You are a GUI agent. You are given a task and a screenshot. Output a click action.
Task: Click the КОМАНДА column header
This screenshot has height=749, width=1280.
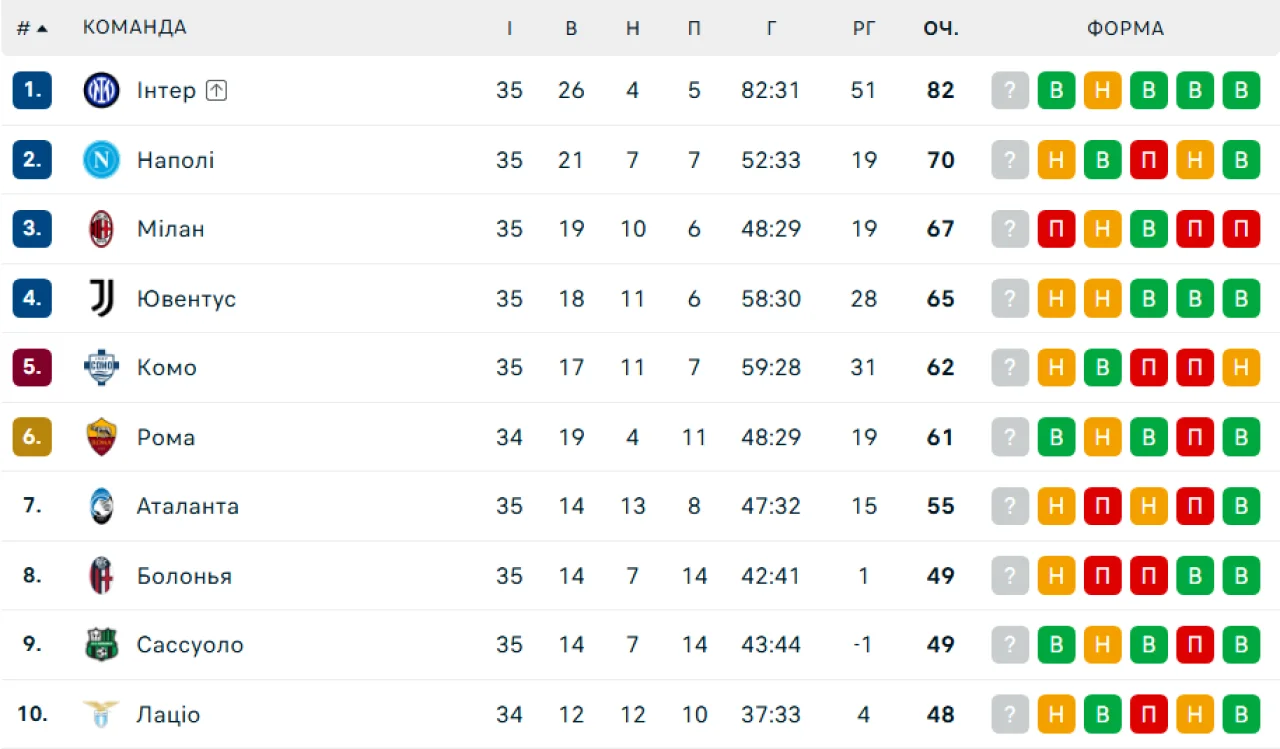pos(134,28)
